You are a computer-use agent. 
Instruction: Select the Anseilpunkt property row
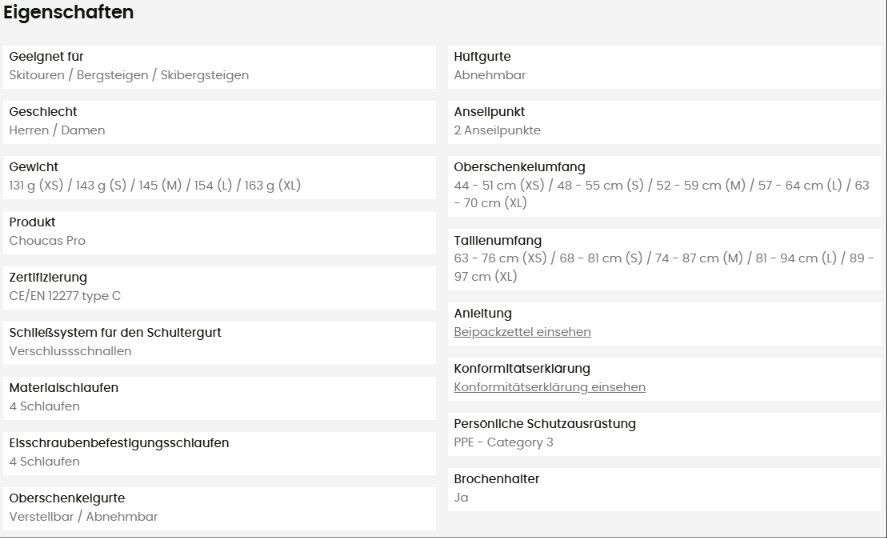pos(664,122)
